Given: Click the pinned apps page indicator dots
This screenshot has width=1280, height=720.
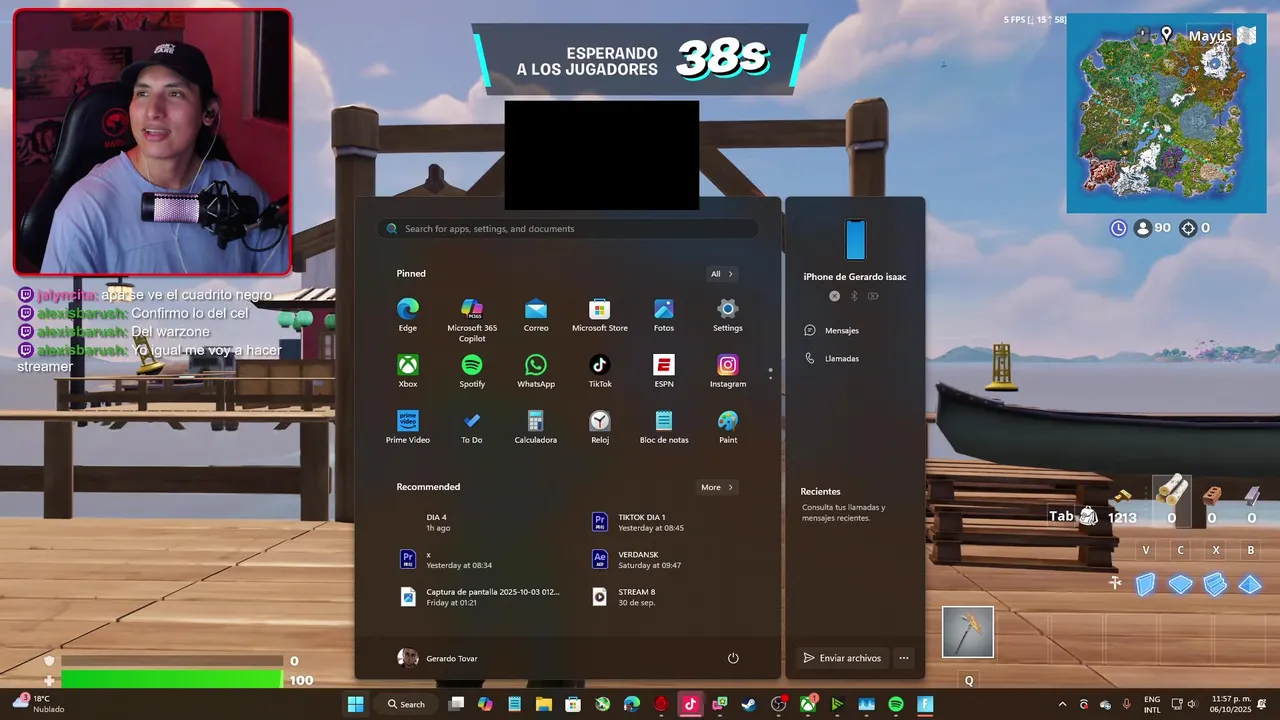Looking at the screenshot, I should pos(770,374).
